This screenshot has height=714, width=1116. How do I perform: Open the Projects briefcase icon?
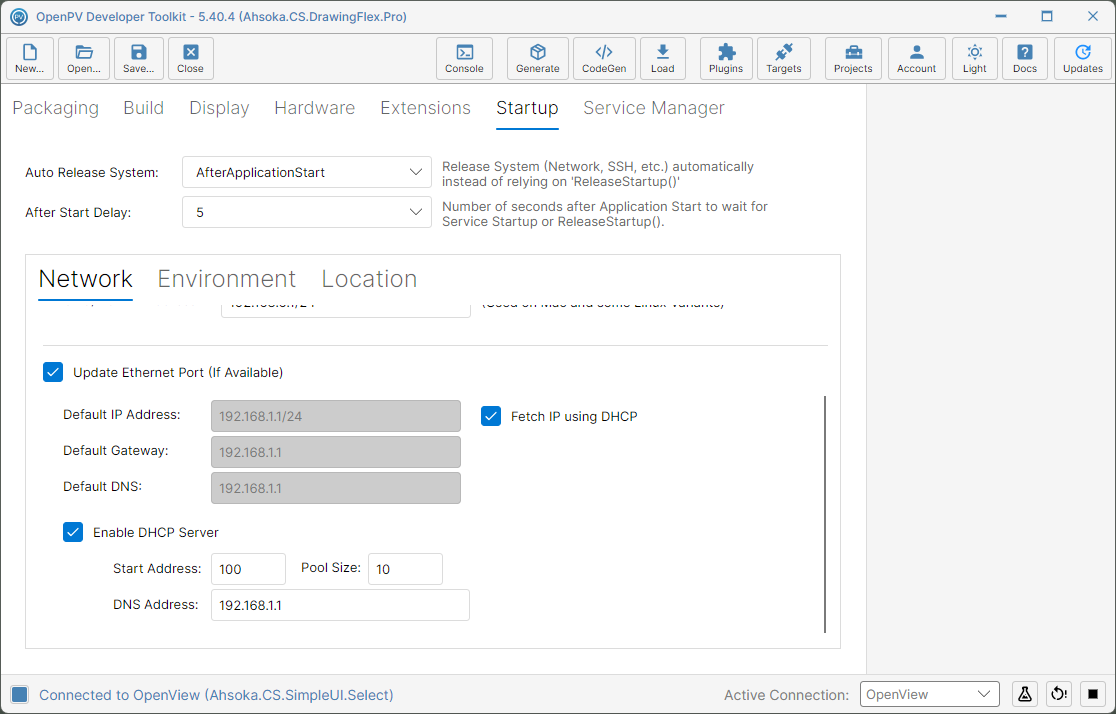(x=853, y=58)
